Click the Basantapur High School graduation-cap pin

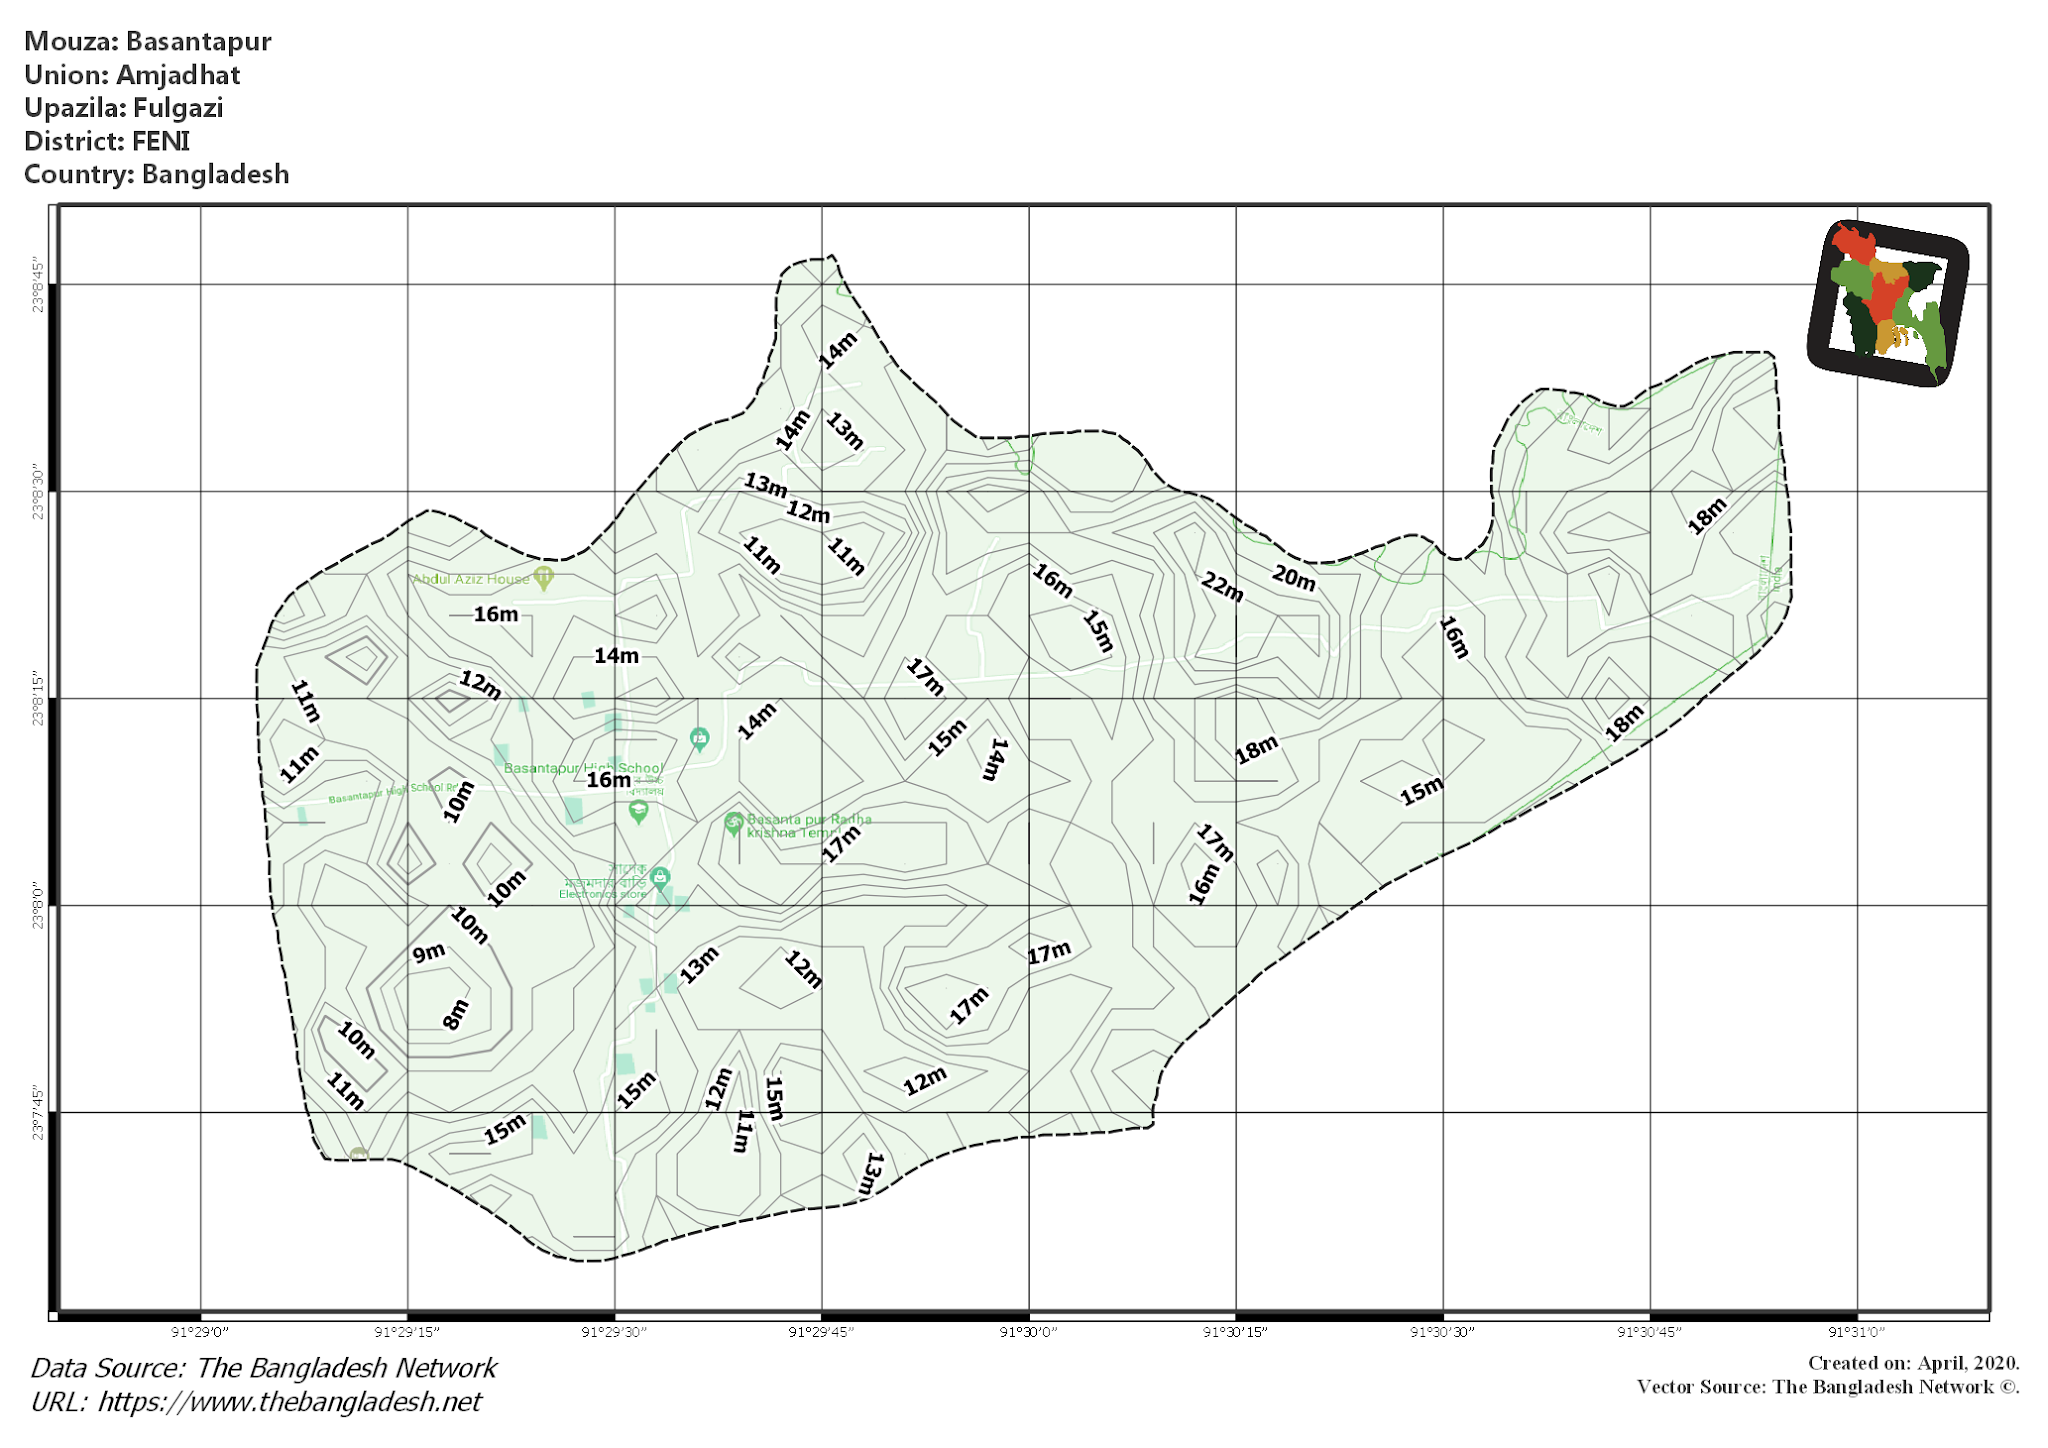(x=638, y=811)
